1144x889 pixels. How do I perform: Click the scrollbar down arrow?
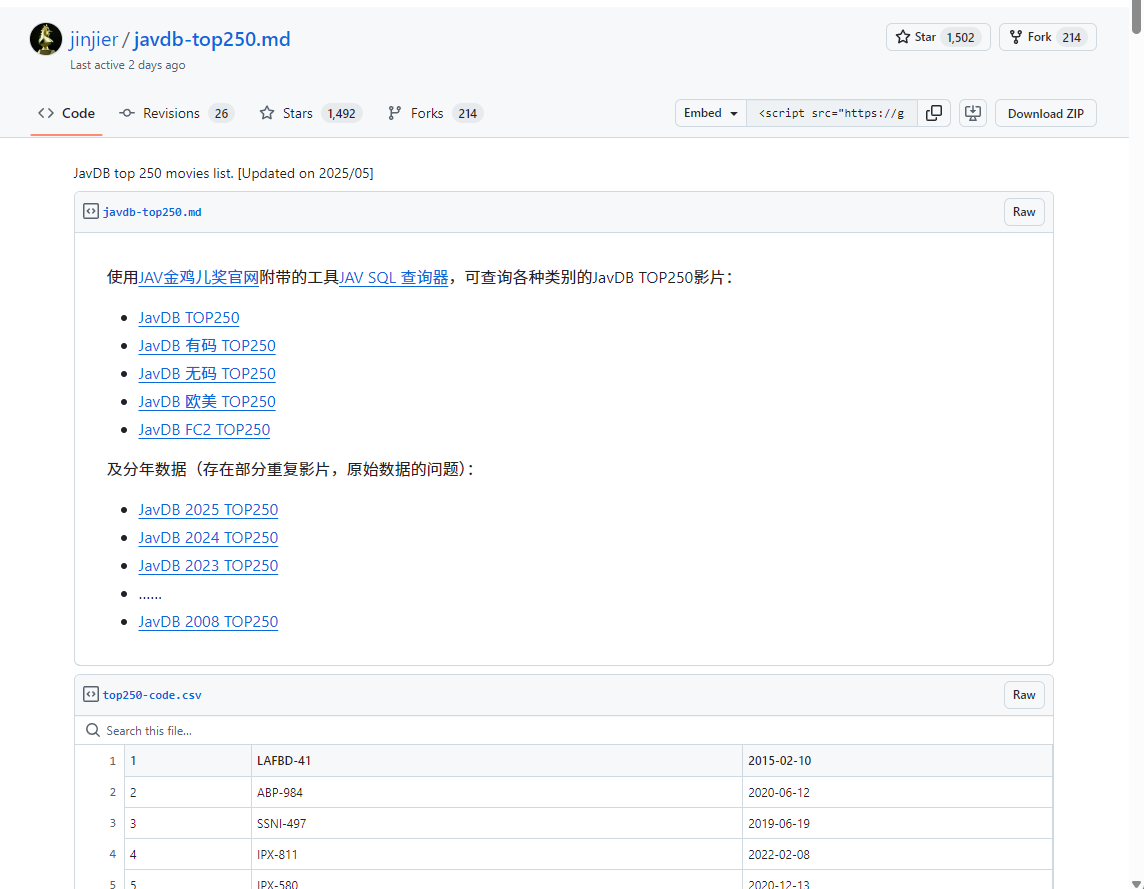point(1137,883)
